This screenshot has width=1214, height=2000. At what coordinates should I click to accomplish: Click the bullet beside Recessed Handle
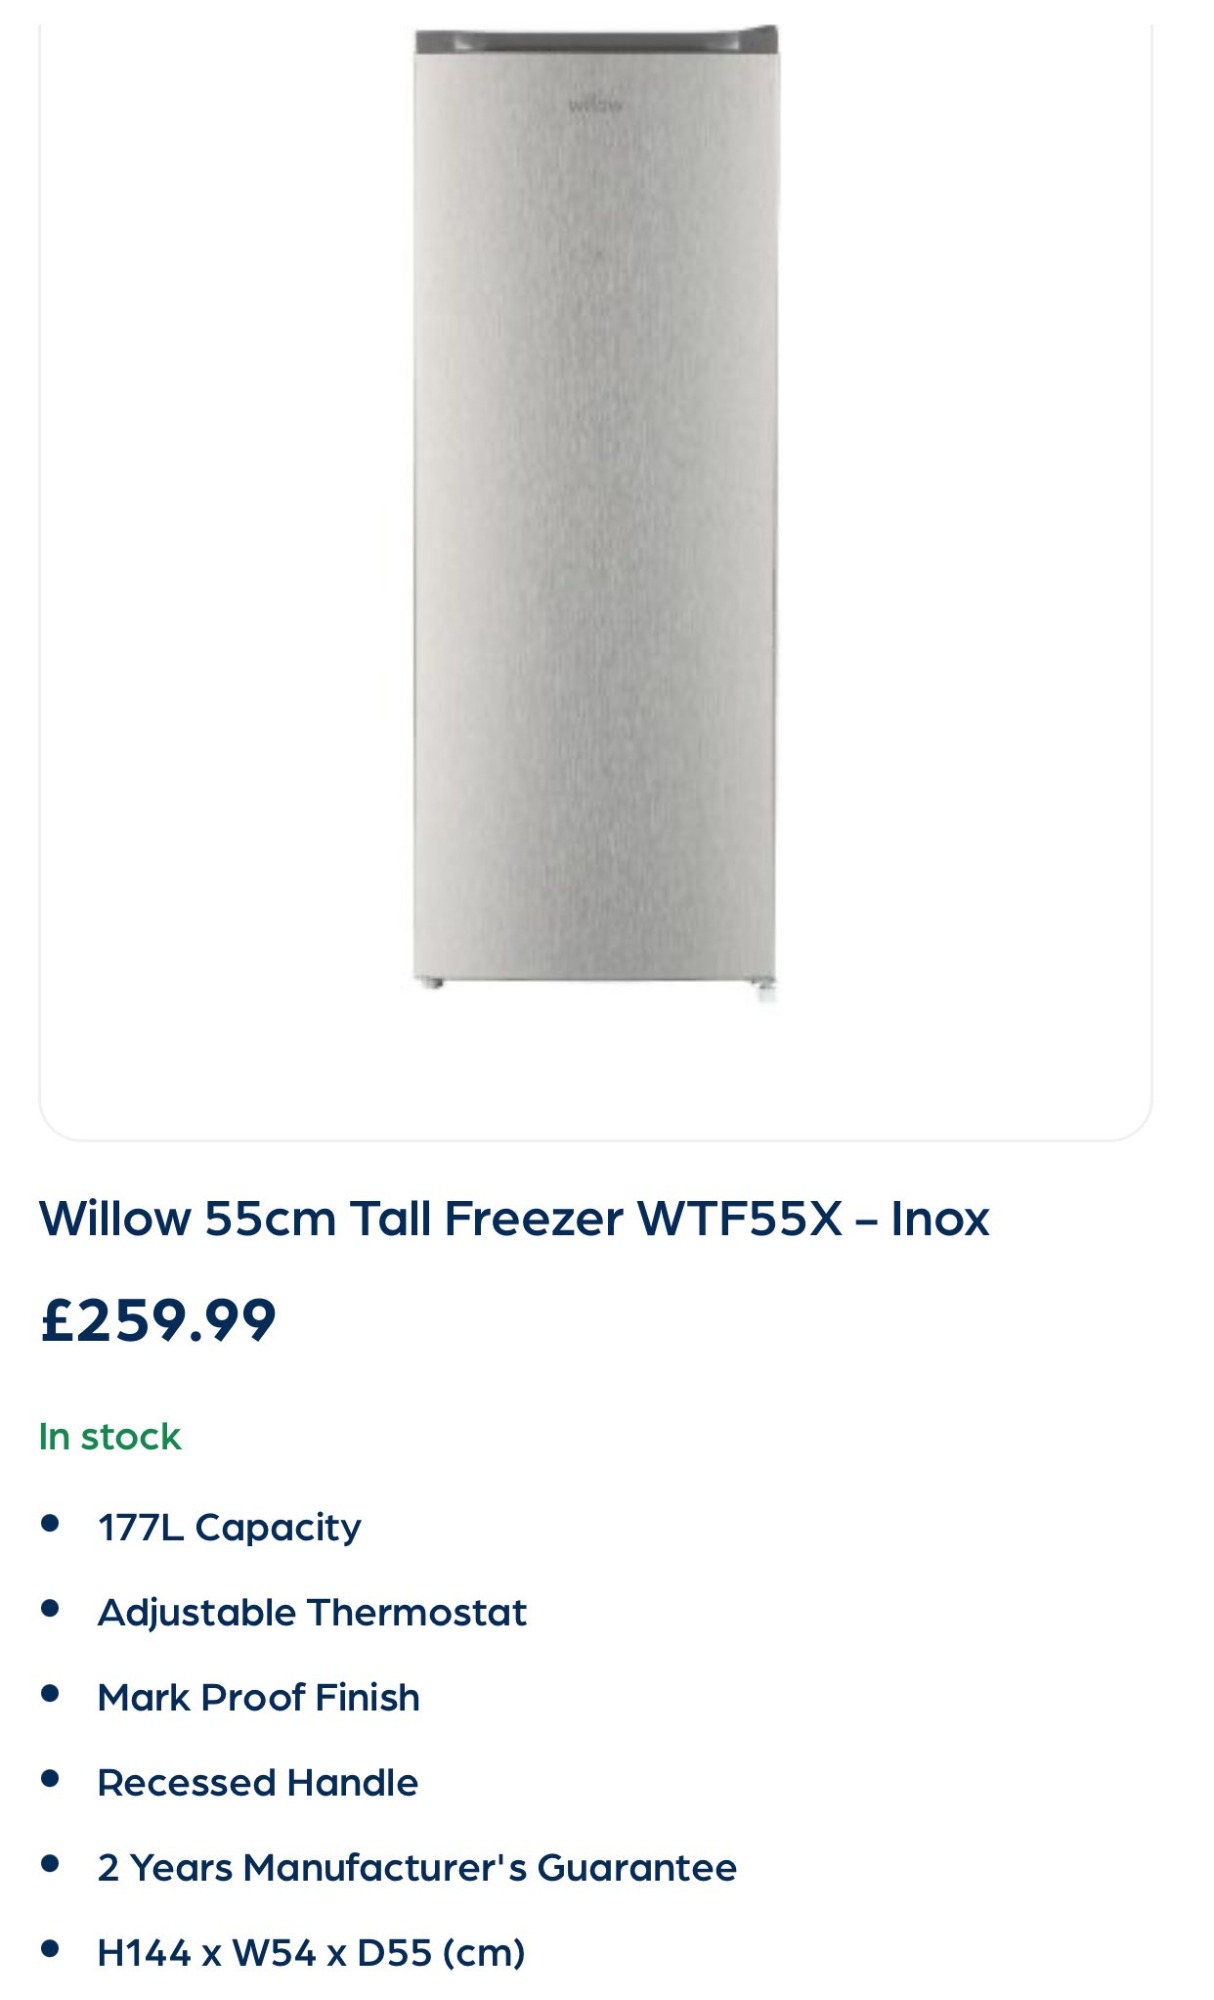point(50,1778)
